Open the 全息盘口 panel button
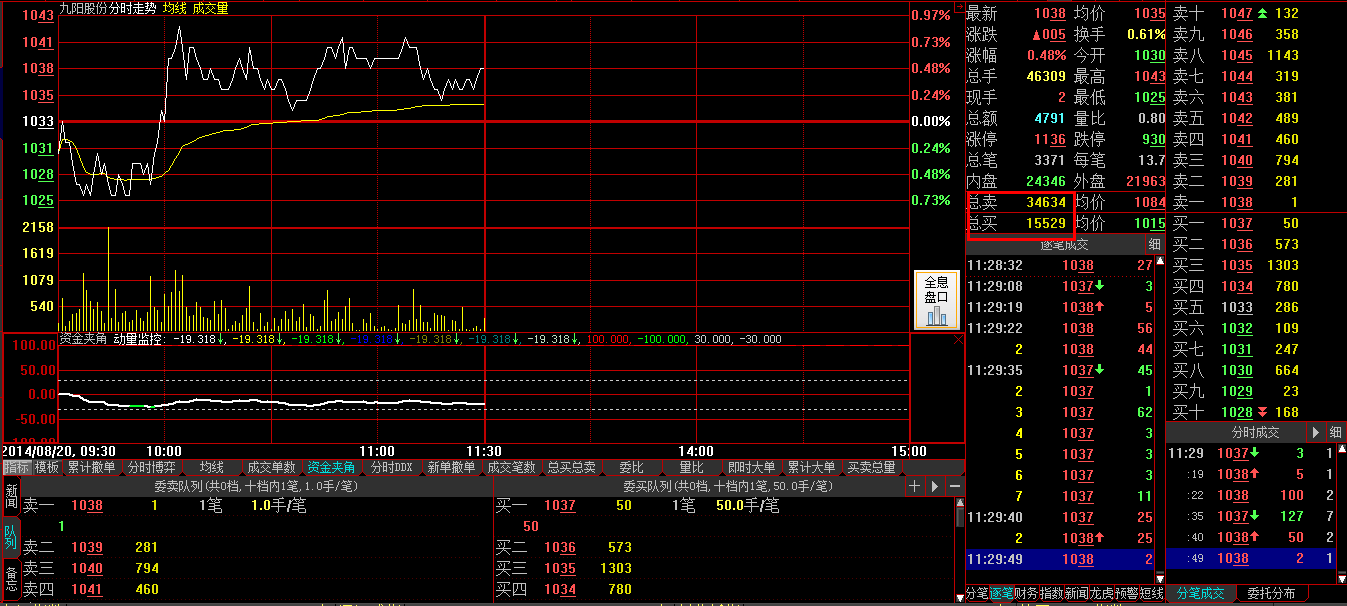Viewport: 1347px width, 606px height. click(x=936, y=299)
